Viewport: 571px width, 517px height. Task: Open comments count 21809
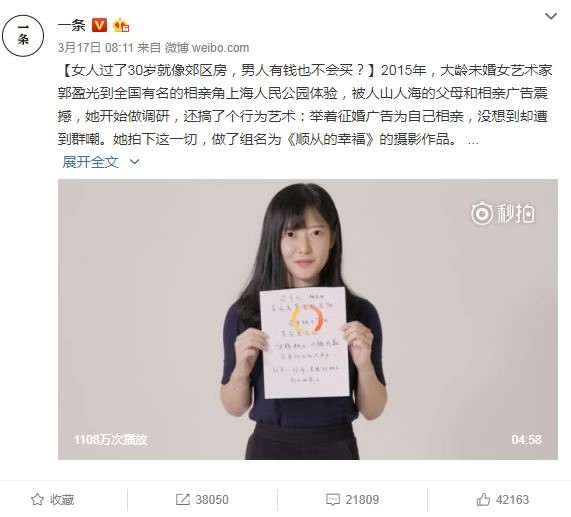tap(362, 500)
